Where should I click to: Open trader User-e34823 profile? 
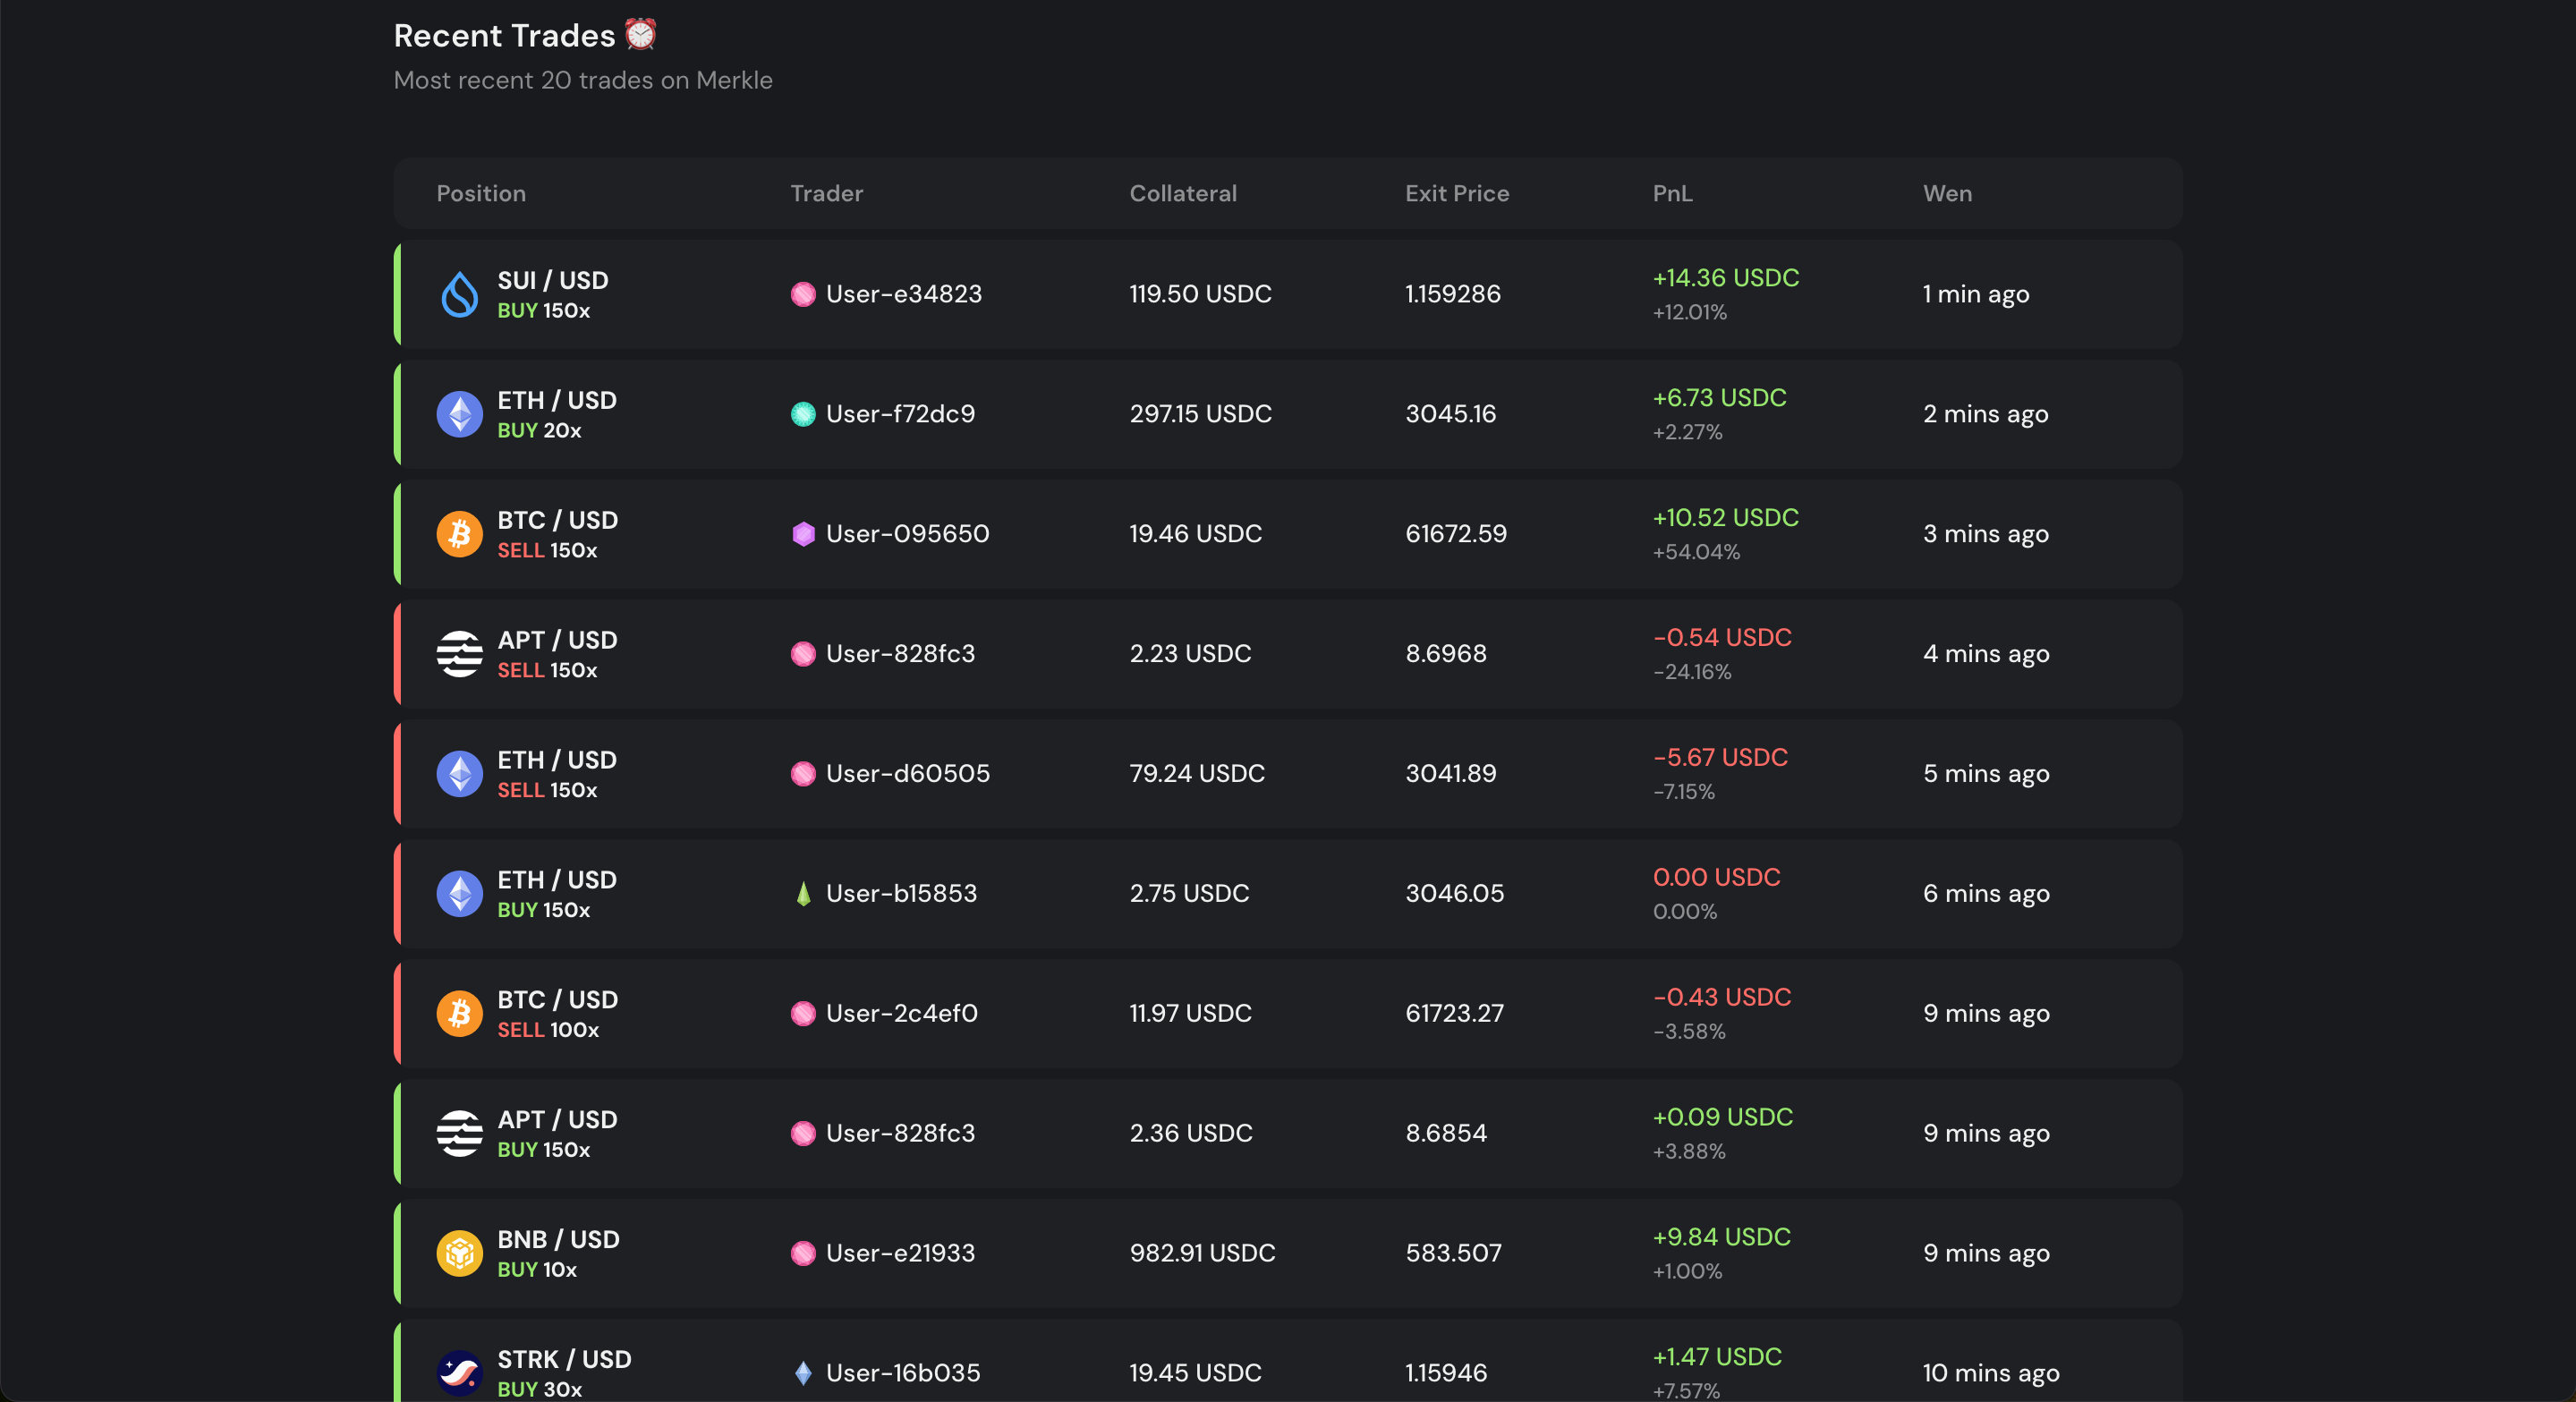(903, 294)
